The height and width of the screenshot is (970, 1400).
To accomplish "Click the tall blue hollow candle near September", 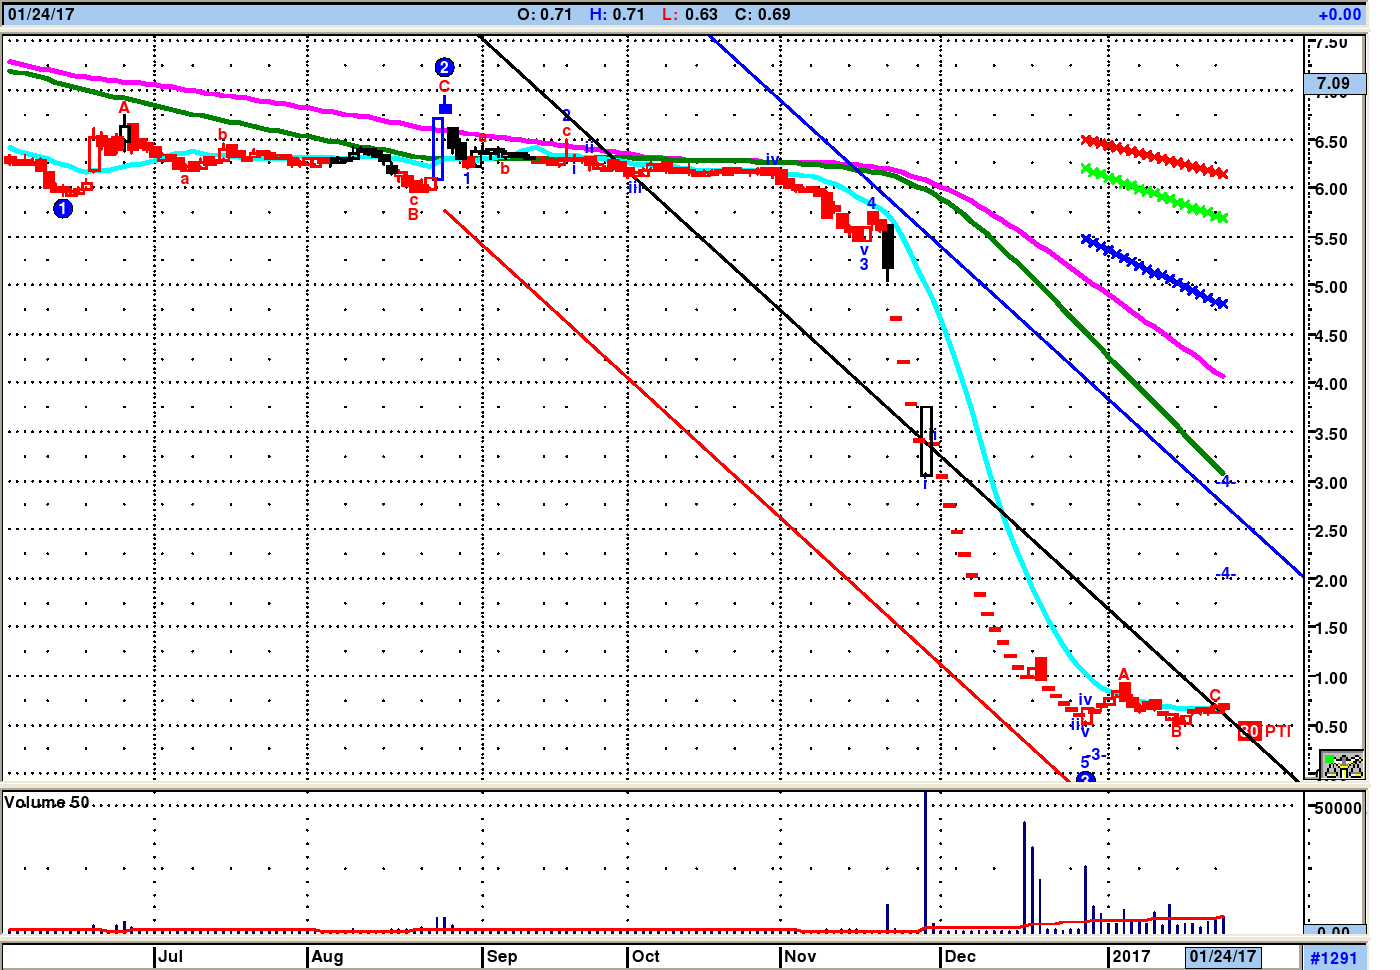I will (437, 149).
